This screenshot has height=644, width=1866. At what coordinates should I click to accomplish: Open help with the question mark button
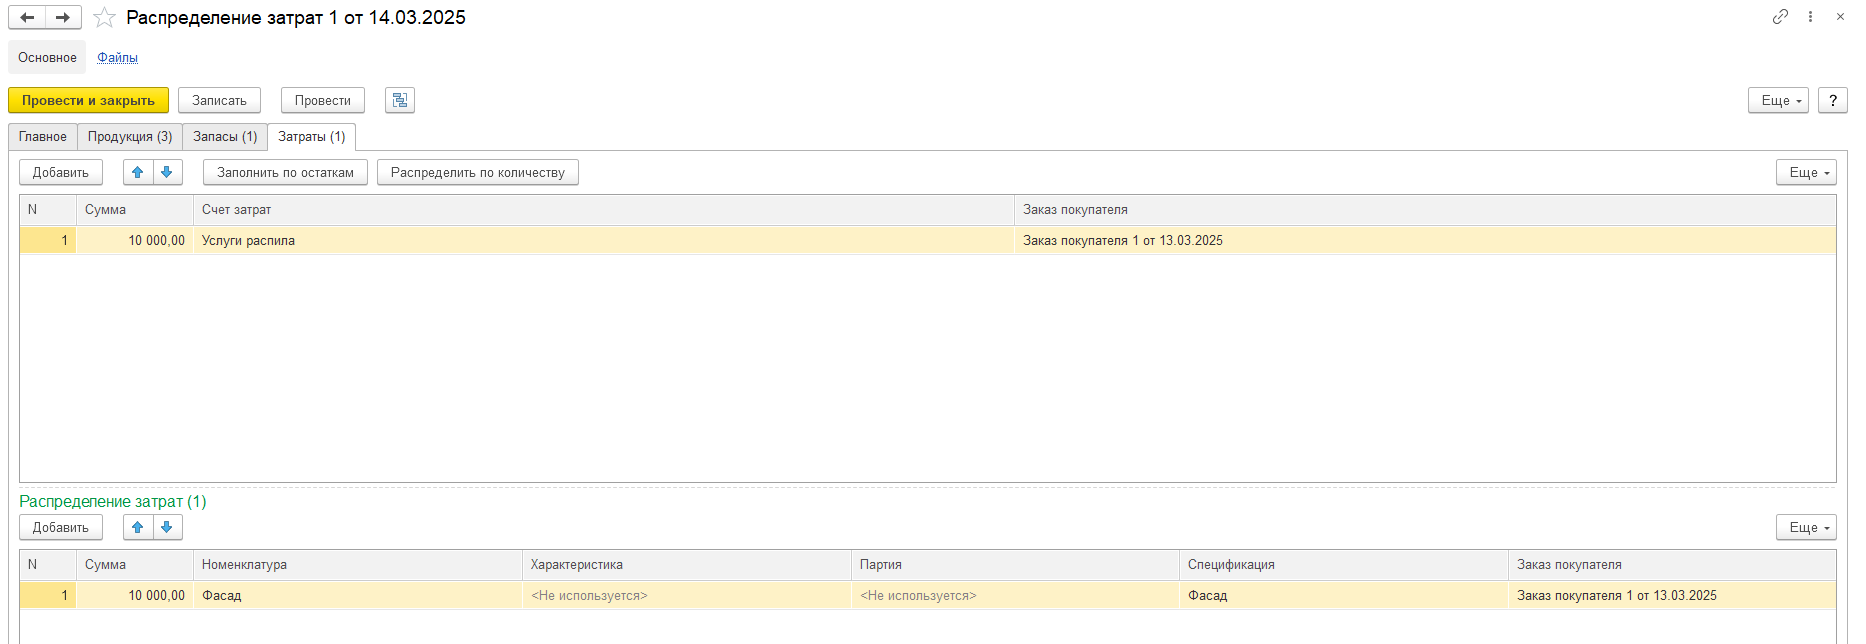click(x=1832, y=100)
